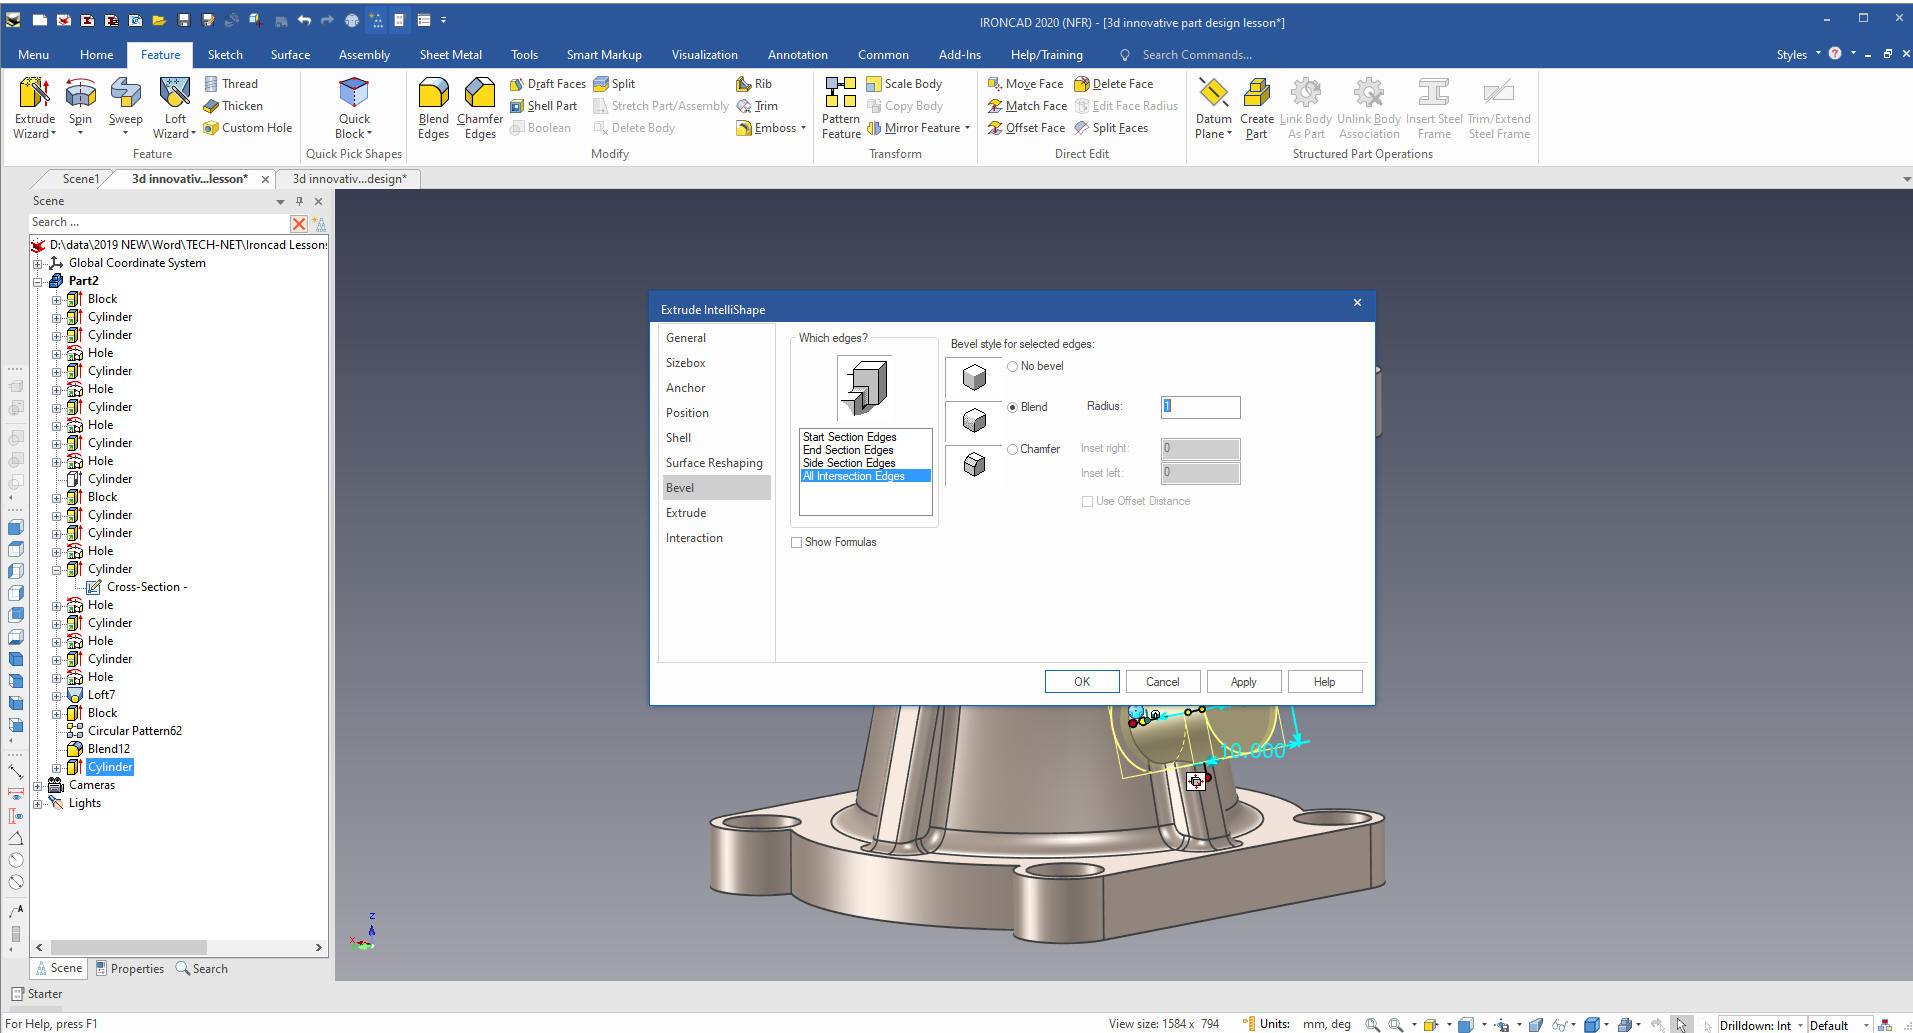Image resolution: width=1913 pixels, height=1033 pixels.
Task: Click the Help button in dialog
Action: click(x=1324, y=682)
